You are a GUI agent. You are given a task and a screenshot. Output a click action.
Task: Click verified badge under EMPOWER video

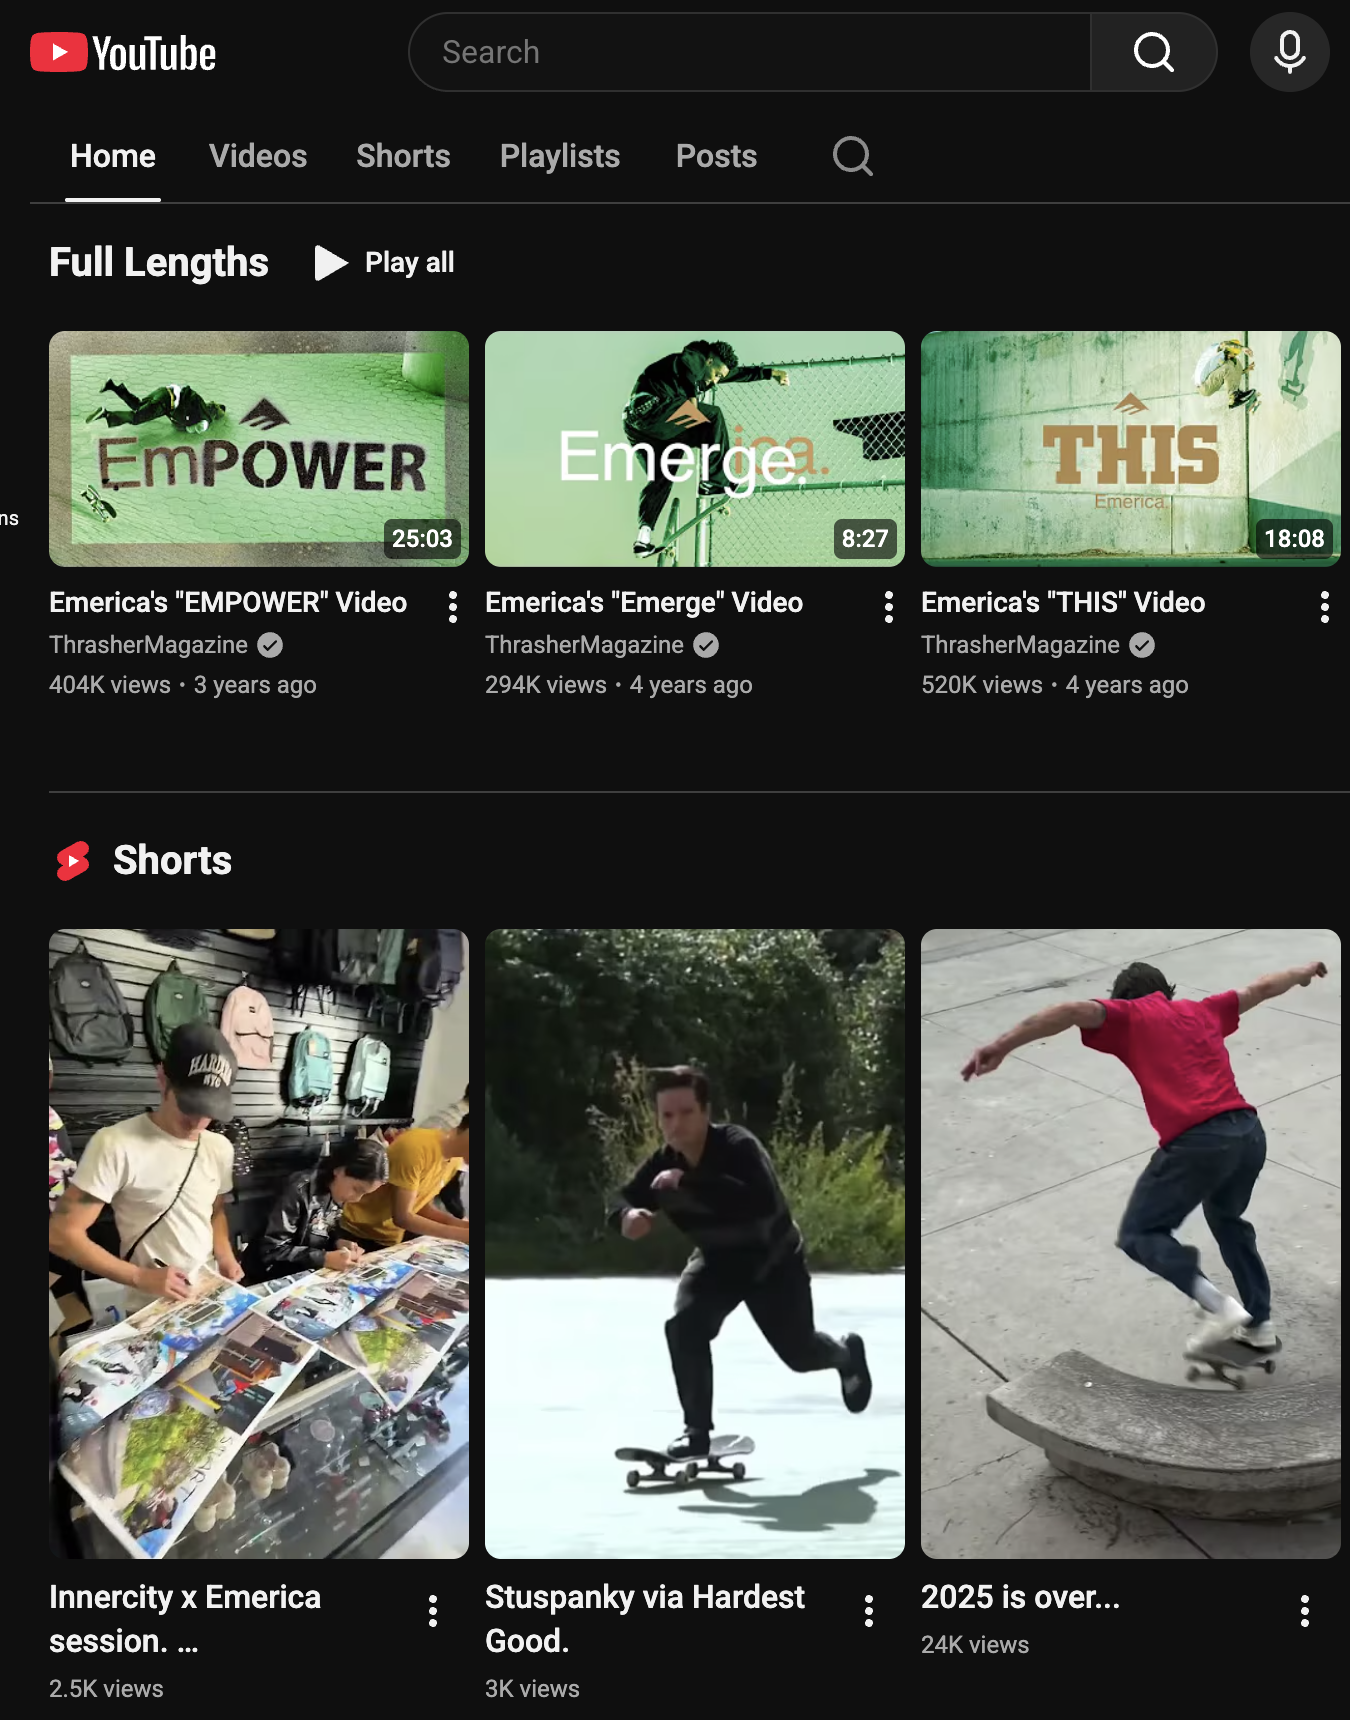pos(270,645)
